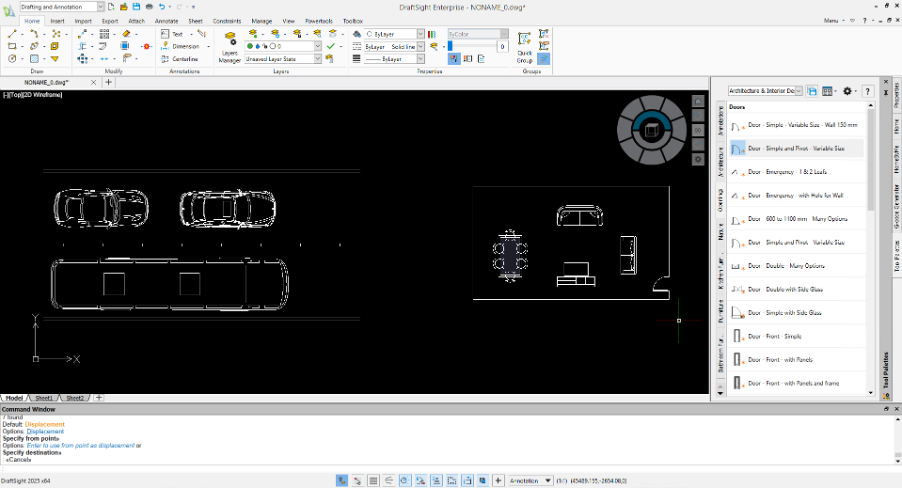Click the help question mark in the palette
The height and width of the screenshot is (488, 902).
click(x=867, y=91)
